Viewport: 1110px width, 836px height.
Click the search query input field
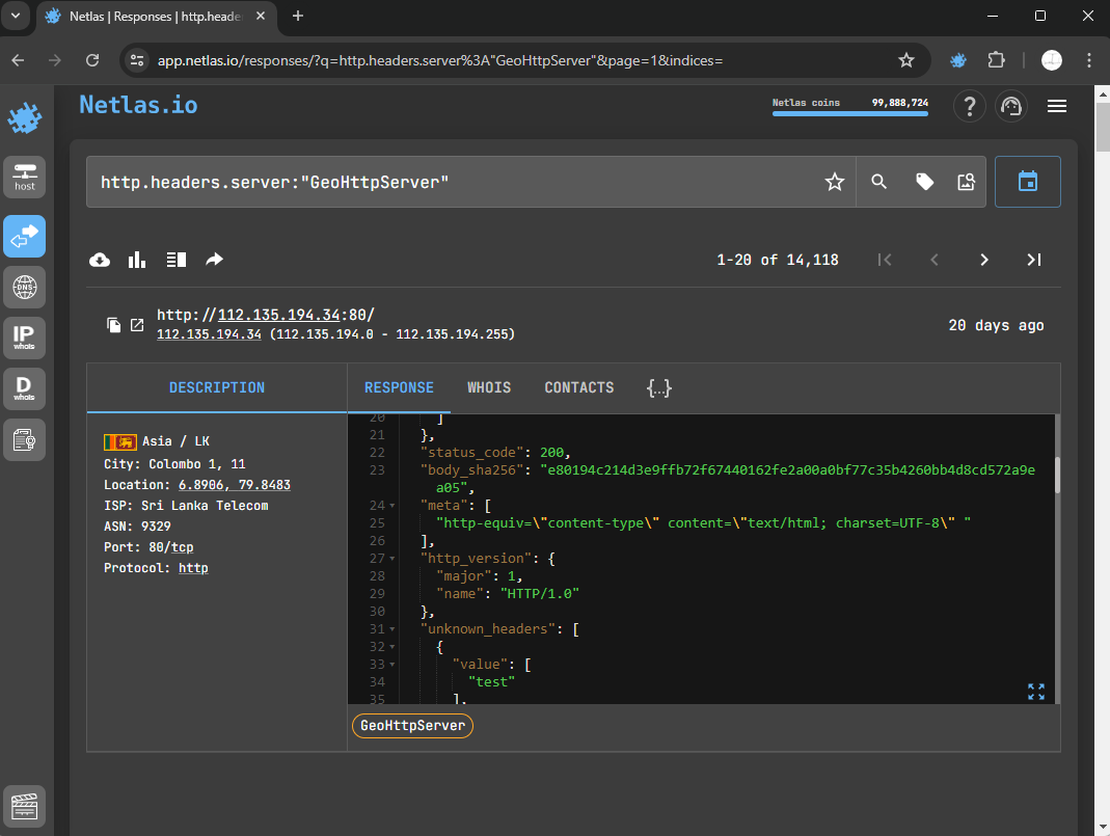pyautogui.click(x=450, y=182)
